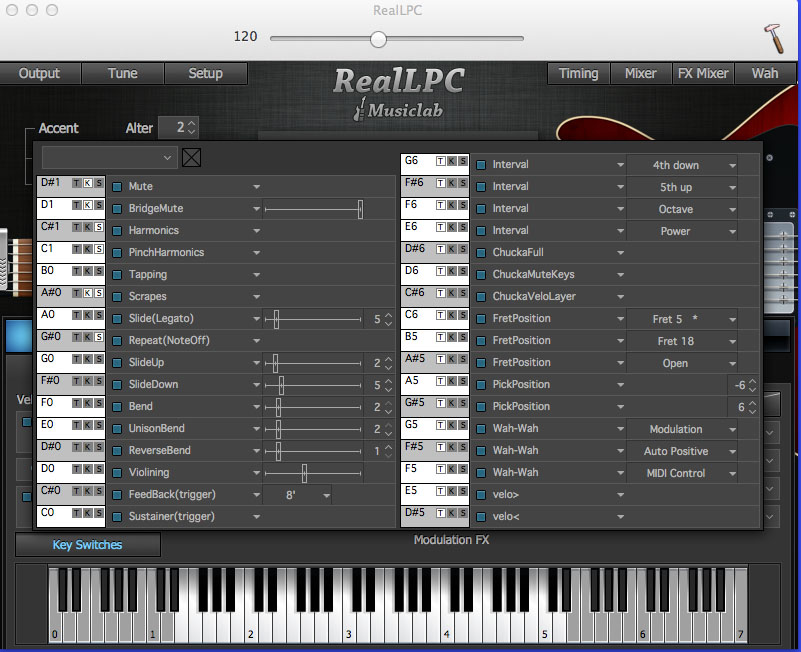Open the Tune tab

point(123,74)
